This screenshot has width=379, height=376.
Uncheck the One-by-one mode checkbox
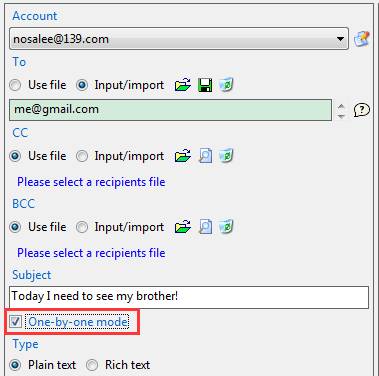coord(15,322)
